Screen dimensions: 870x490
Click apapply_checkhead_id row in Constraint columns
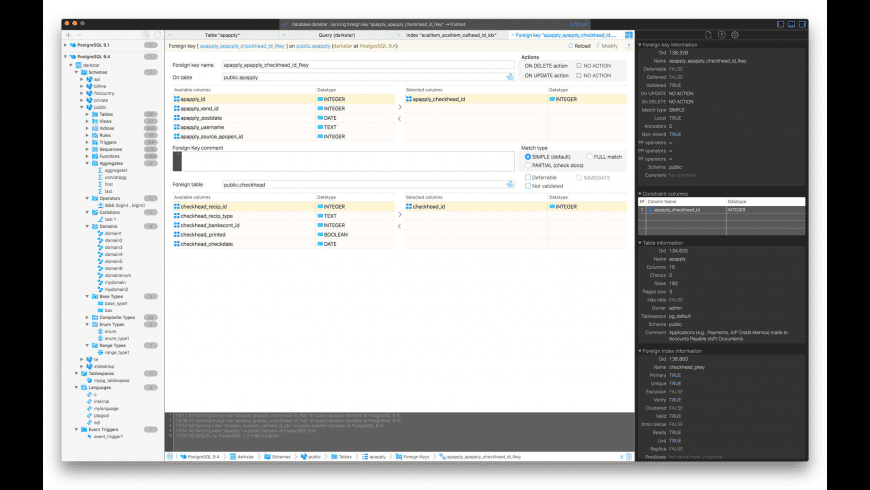tap(721, 210)
